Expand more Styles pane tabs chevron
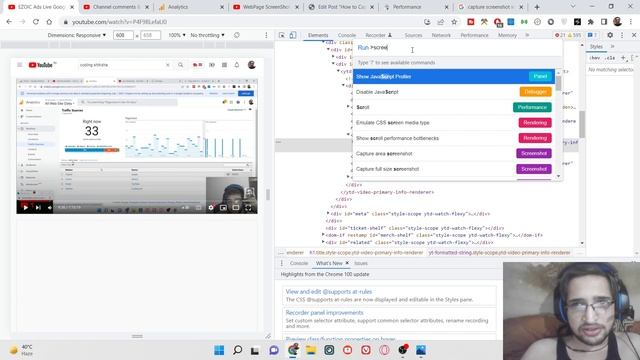 click(612, 47)
